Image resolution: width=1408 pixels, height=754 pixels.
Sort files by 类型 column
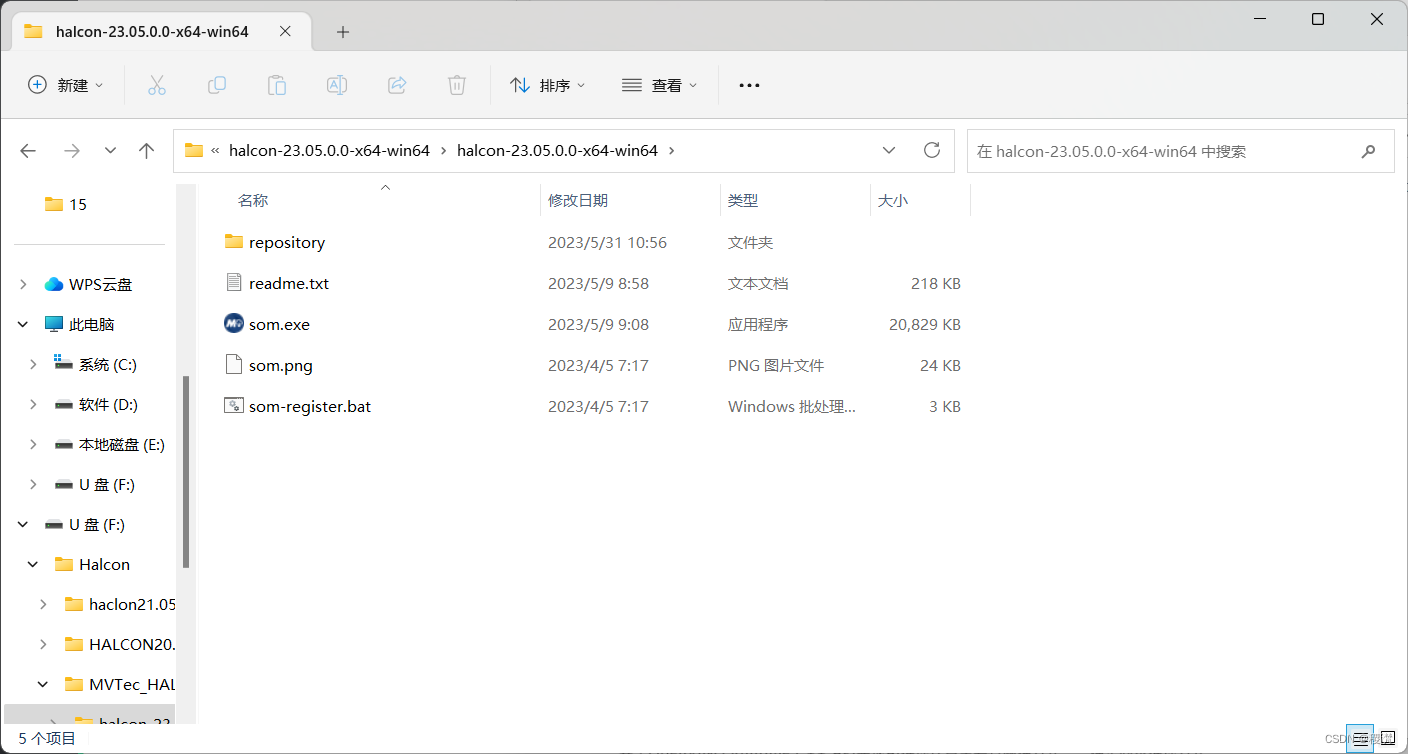tap(743, 200)
